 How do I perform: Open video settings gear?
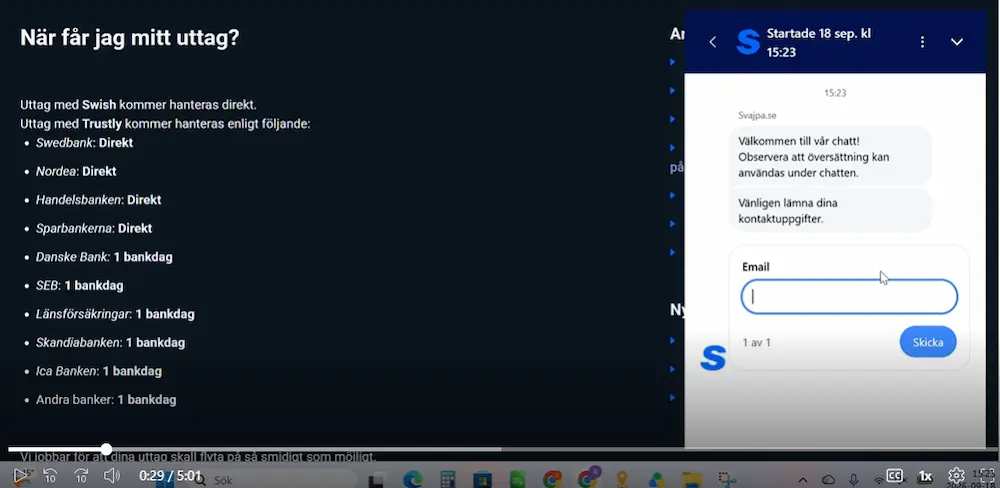point(956,475)
